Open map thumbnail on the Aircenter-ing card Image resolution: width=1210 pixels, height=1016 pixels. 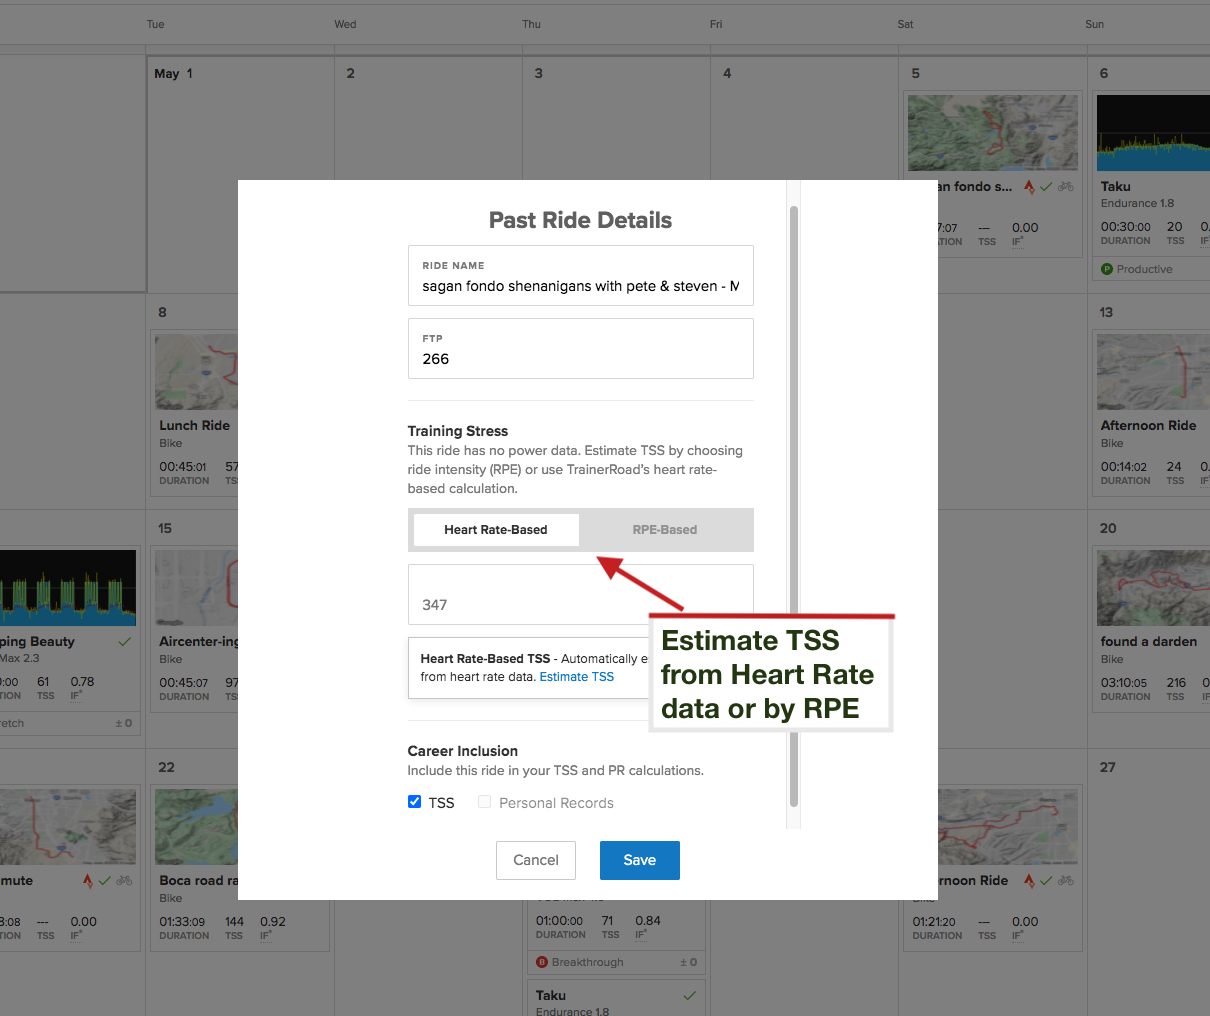pos(197,588)
